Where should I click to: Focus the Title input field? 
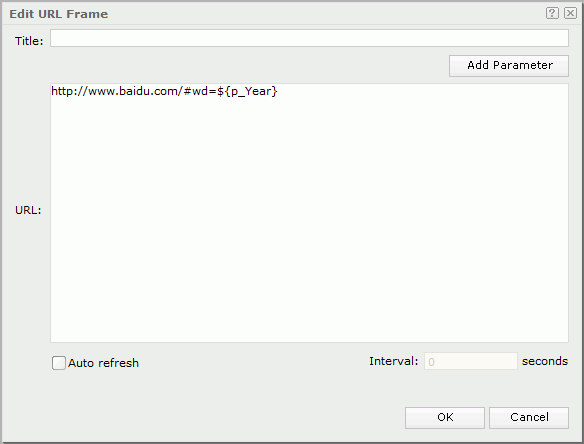coord(309,38)
